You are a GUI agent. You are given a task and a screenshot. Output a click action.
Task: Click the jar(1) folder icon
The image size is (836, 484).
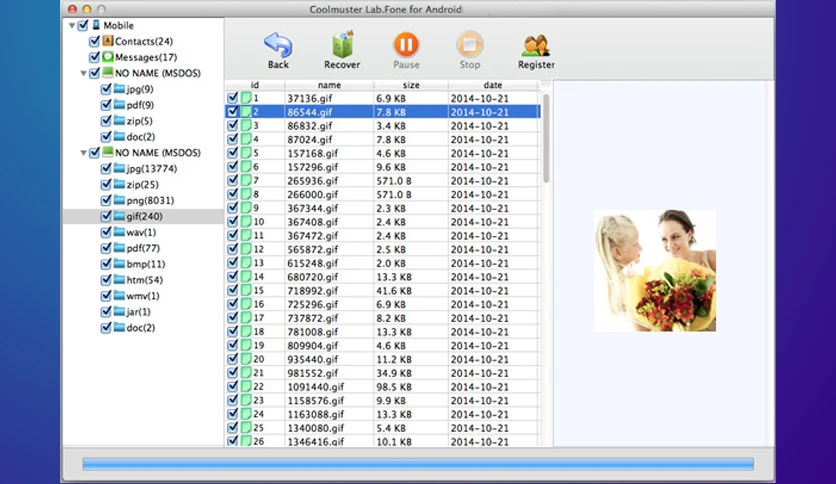[119, 311]
